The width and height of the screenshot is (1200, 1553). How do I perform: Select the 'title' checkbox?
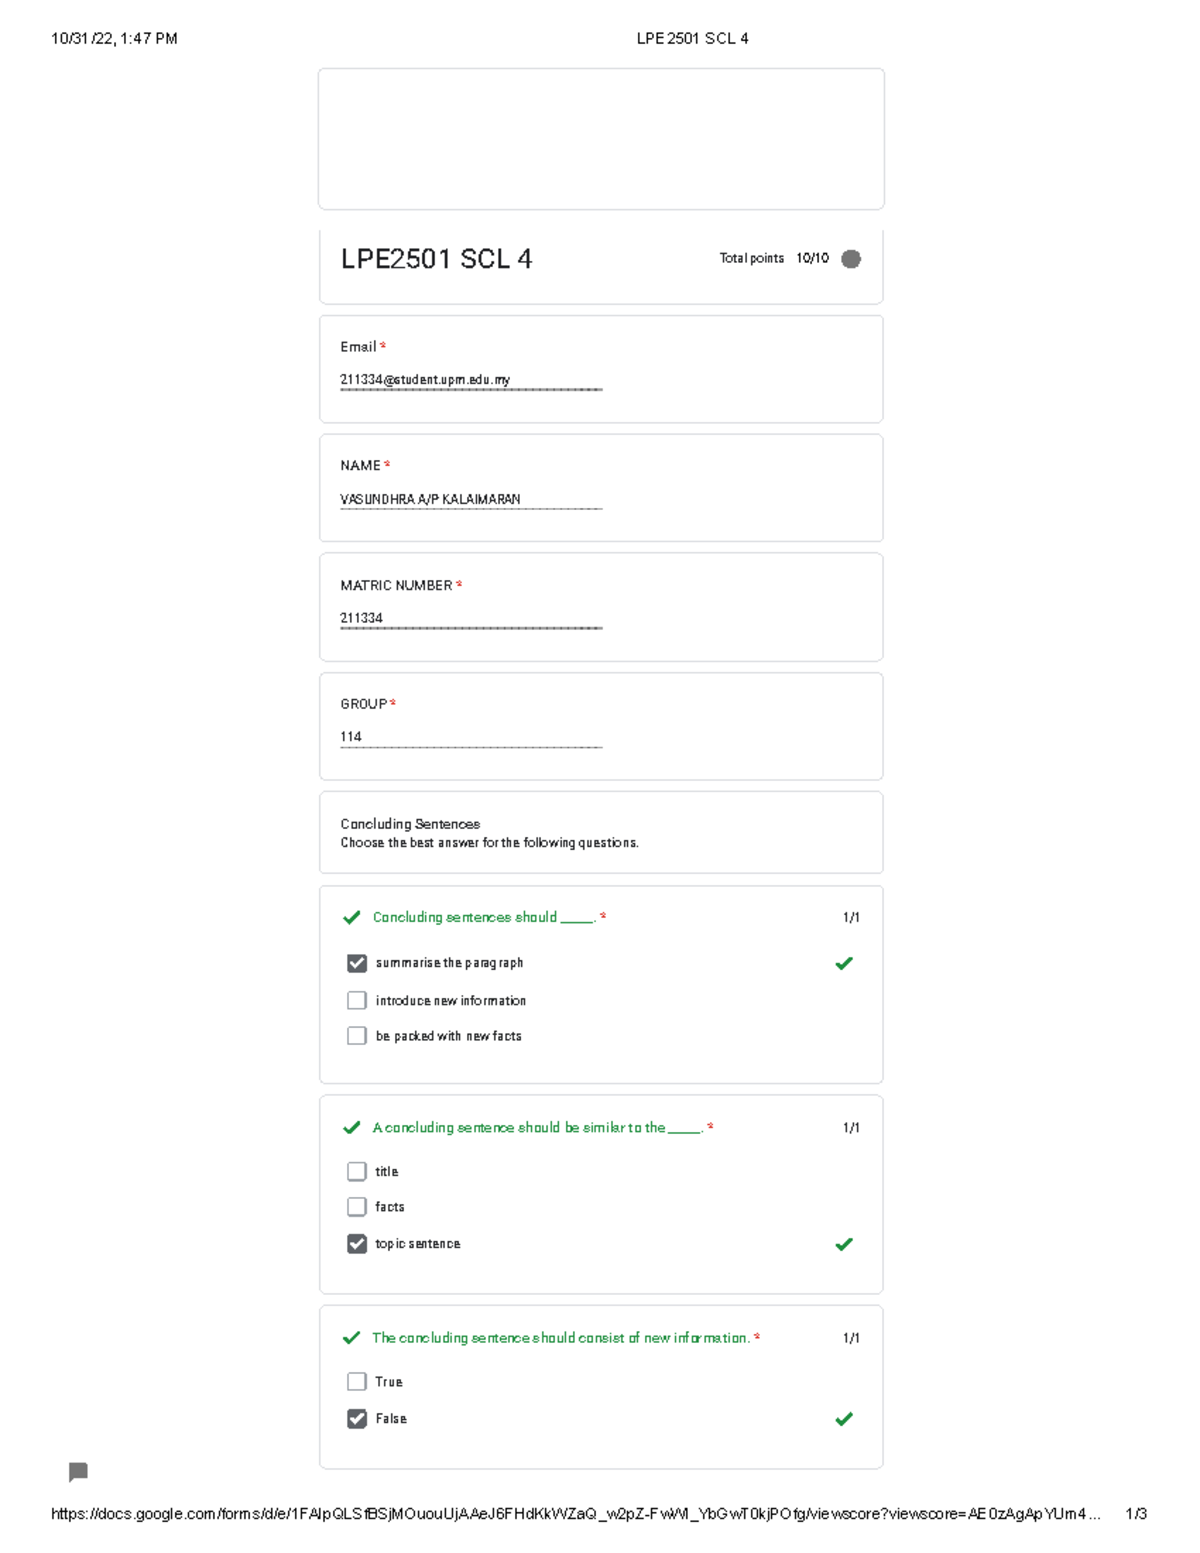[x=357, y=1171]
